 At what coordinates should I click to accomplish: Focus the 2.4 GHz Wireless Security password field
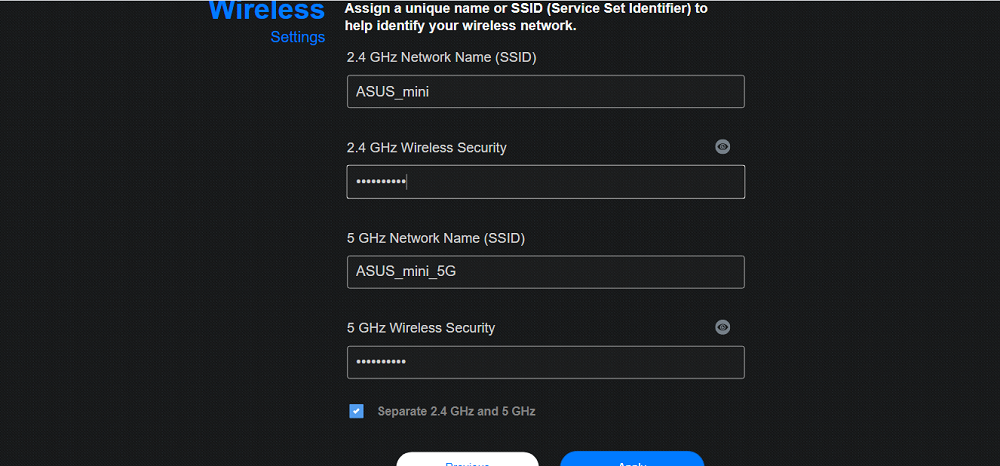coord(546,182)
